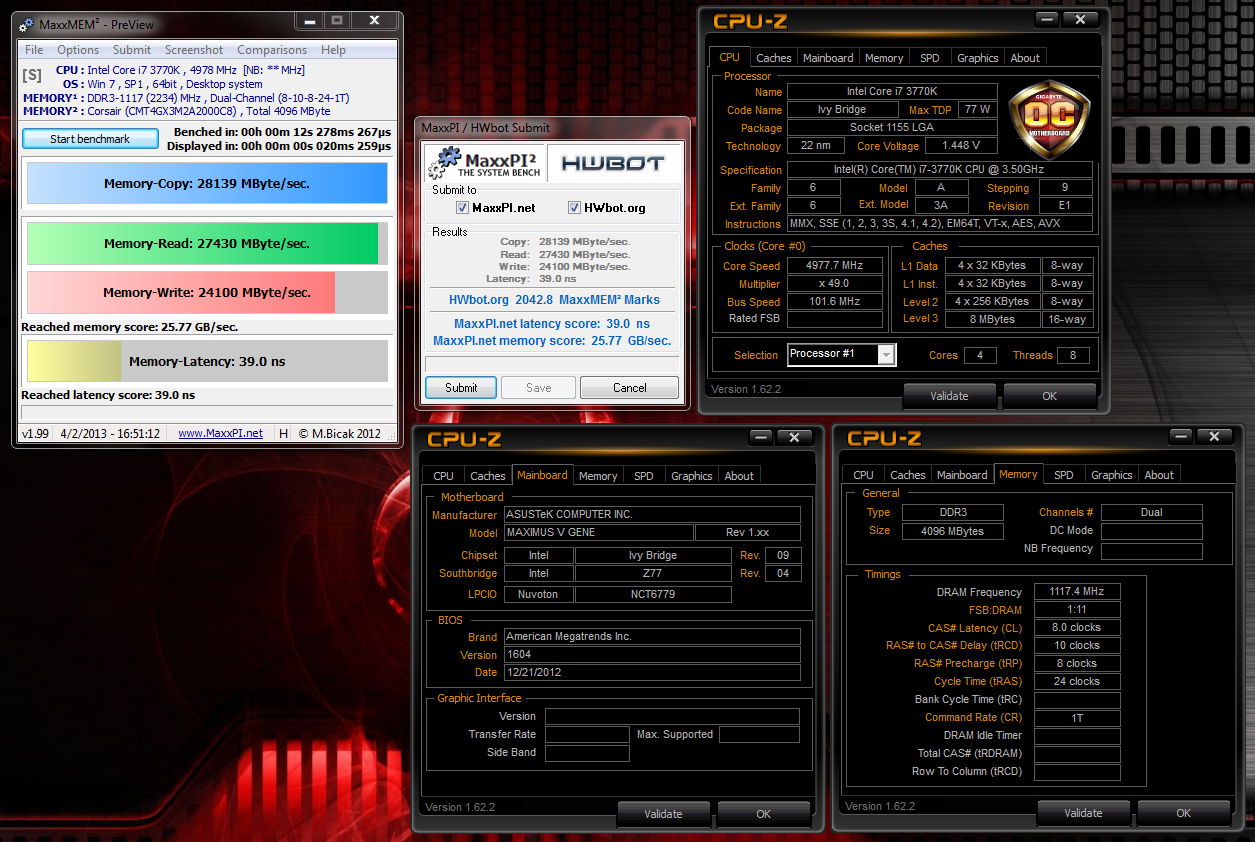Click the DRAM Frequency 1117.4 MHz field
Screen dimensions: 1255x842
click(1077, 592)
